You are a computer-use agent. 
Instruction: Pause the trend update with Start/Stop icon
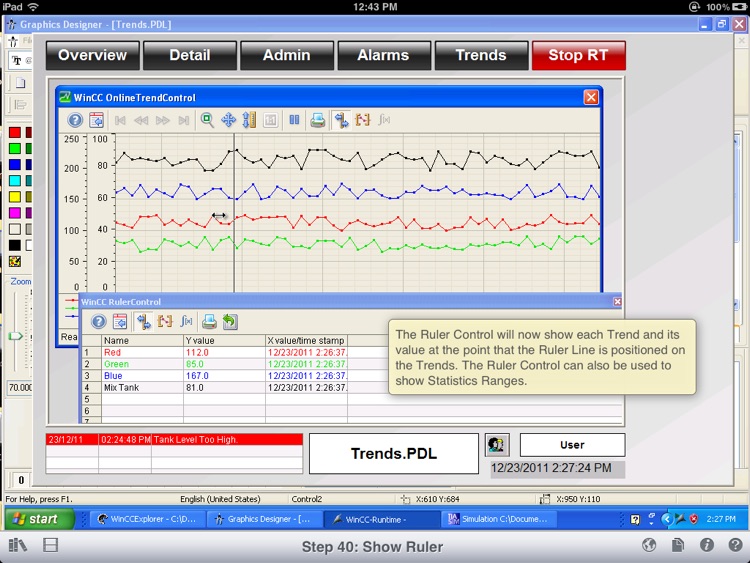coord(294,120)
